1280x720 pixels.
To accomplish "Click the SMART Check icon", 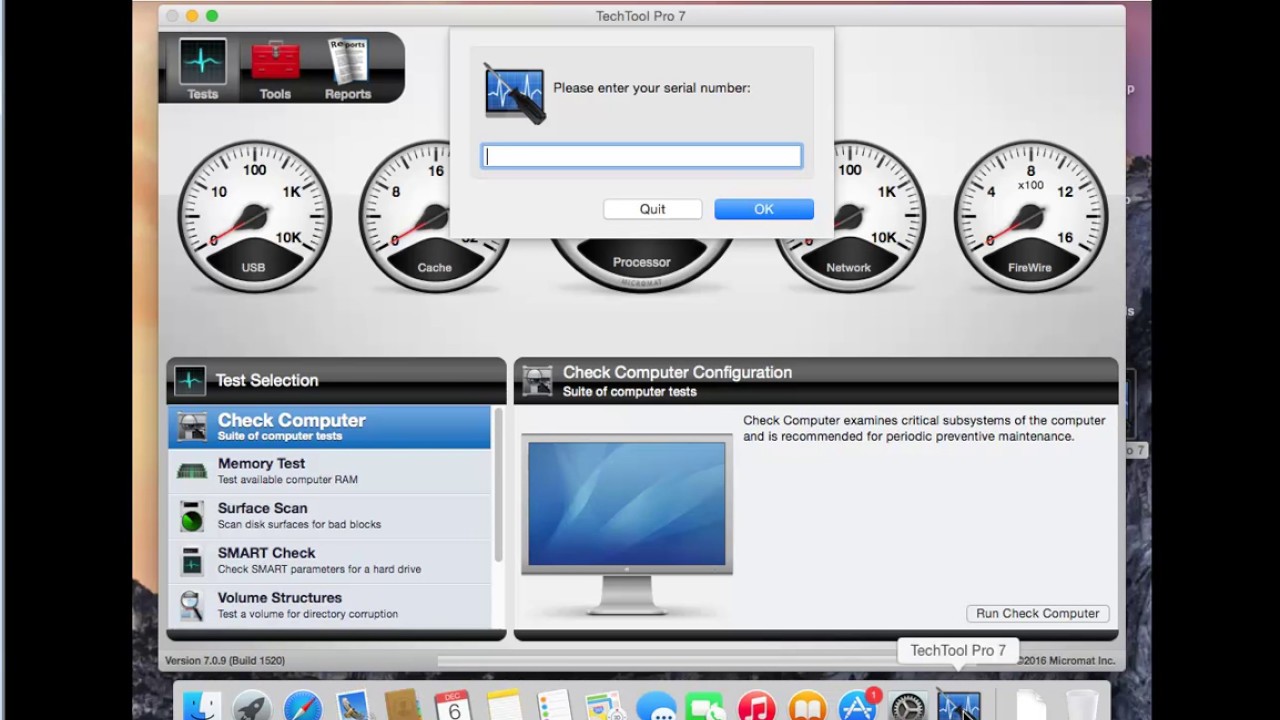I will click(x=192, y=561).
